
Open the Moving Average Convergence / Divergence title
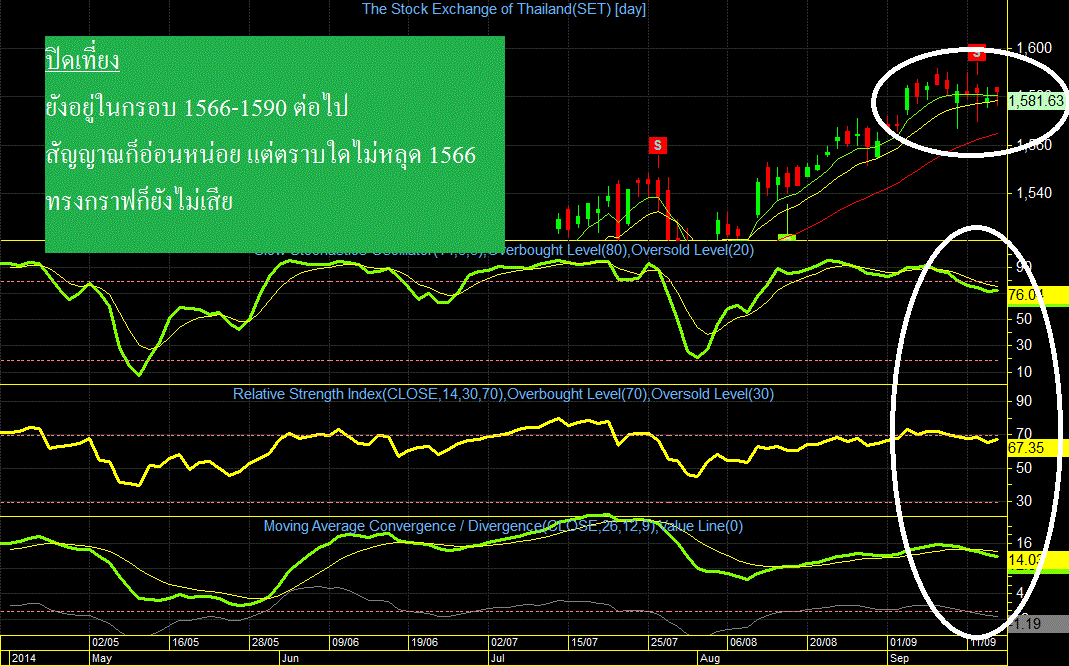[x=503, y=526]
